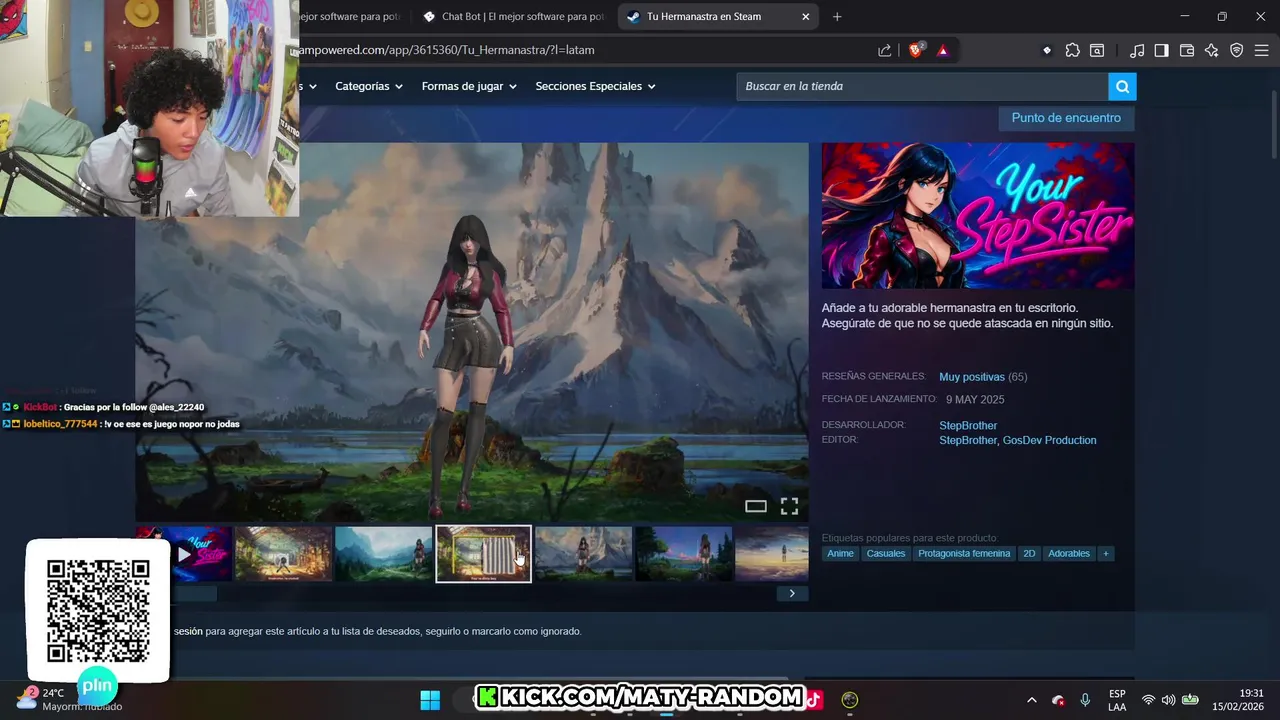Open the Muy positivas reviews link

[x=971, y=377]
